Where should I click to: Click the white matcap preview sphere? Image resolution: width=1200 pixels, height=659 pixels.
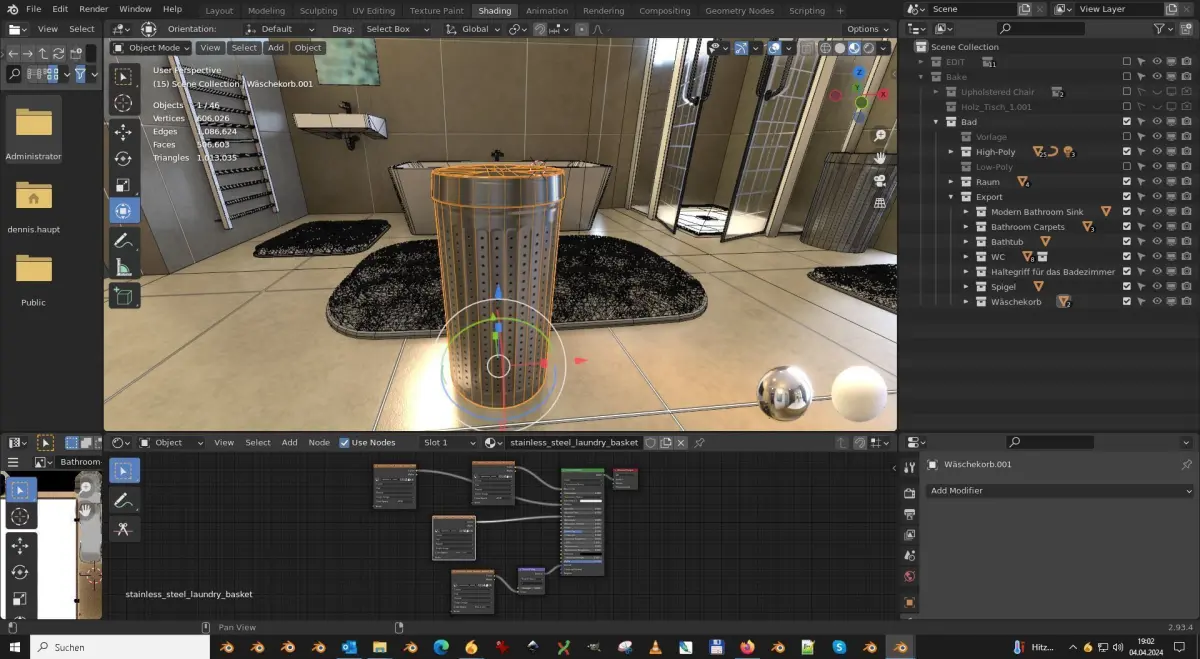click(859, 393)
